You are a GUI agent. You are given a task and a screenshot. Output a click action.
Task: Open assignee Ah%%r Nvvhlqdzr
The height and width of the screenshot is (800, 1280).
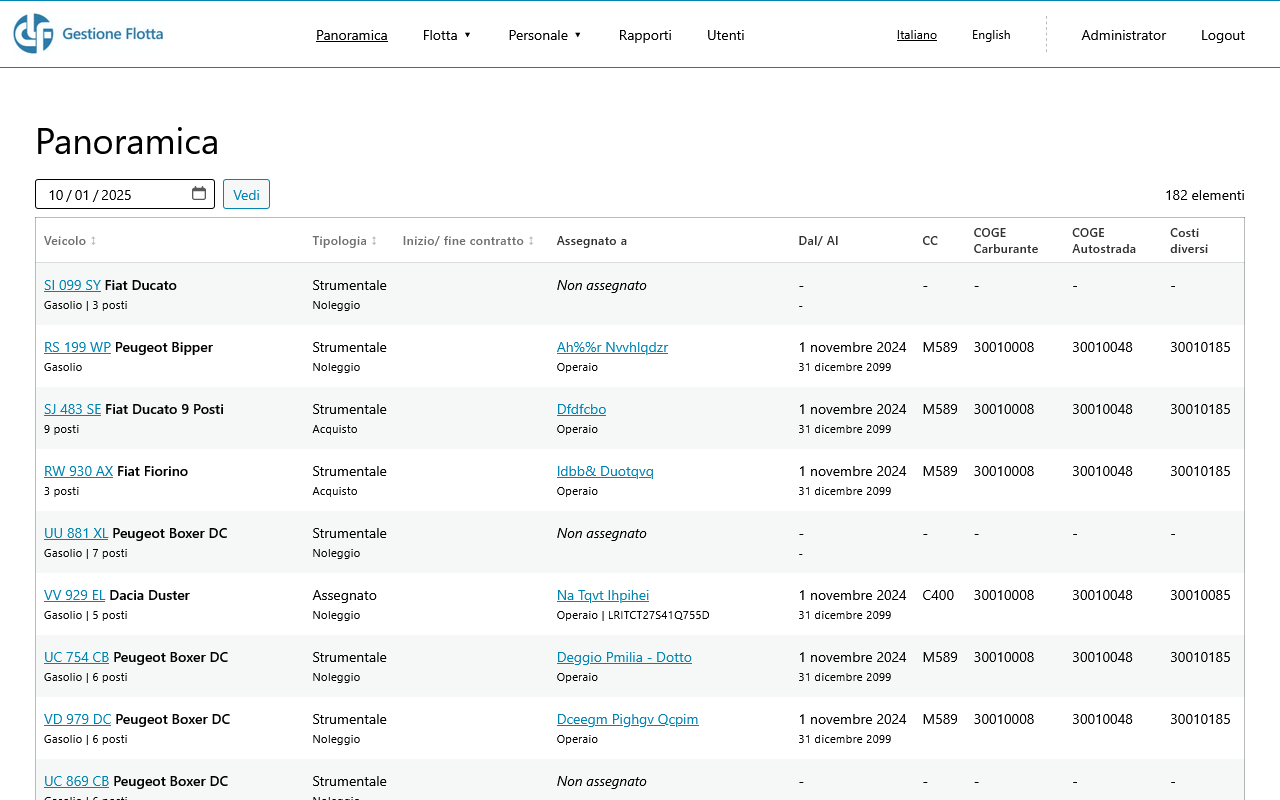[612, 347]
